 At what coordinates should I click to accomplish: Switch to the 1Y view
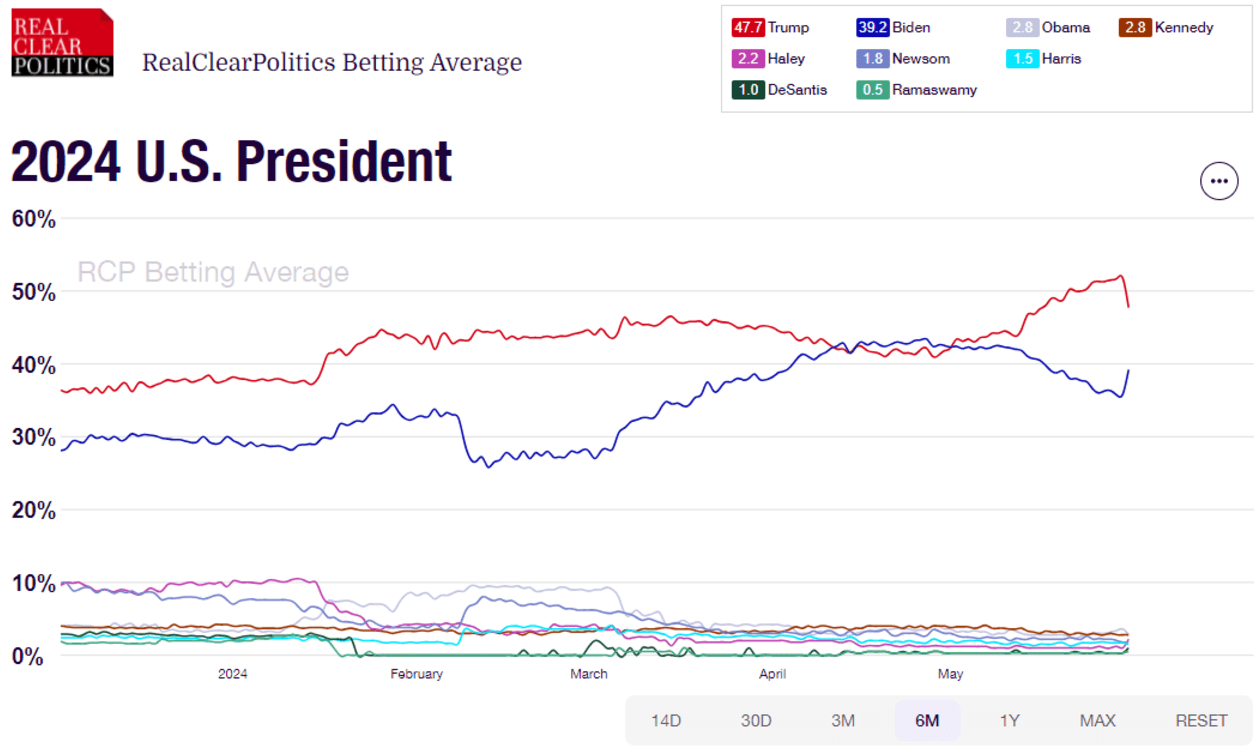1012,719
